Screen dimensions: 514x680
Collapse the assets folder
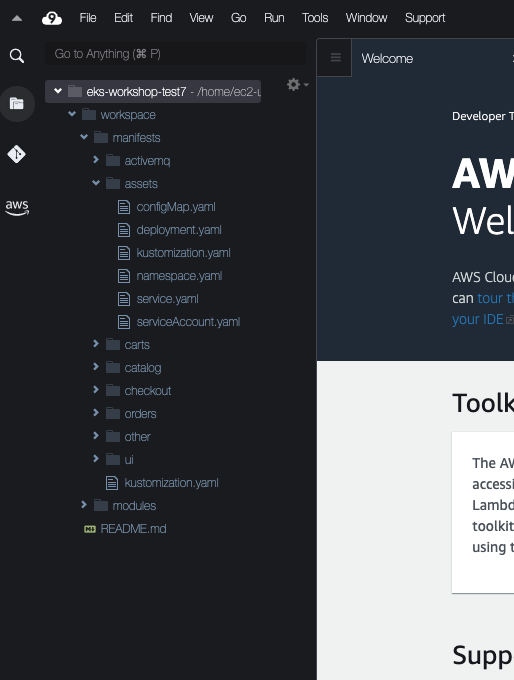96,183
